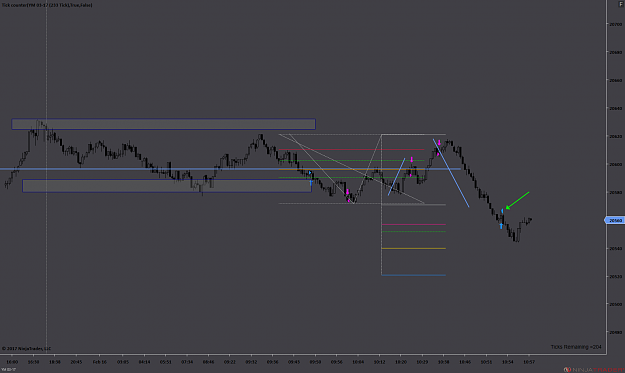Click the 07:34 time axis label

pos(187,362)
